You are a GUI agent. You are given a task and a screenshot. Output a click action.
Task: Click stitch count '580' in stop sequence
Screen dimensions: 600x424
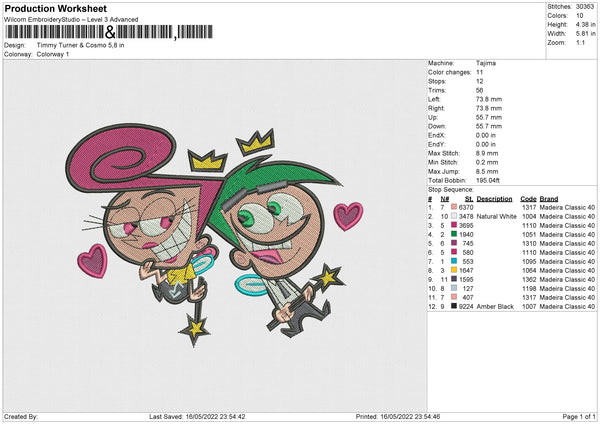(x=468, y=252)
